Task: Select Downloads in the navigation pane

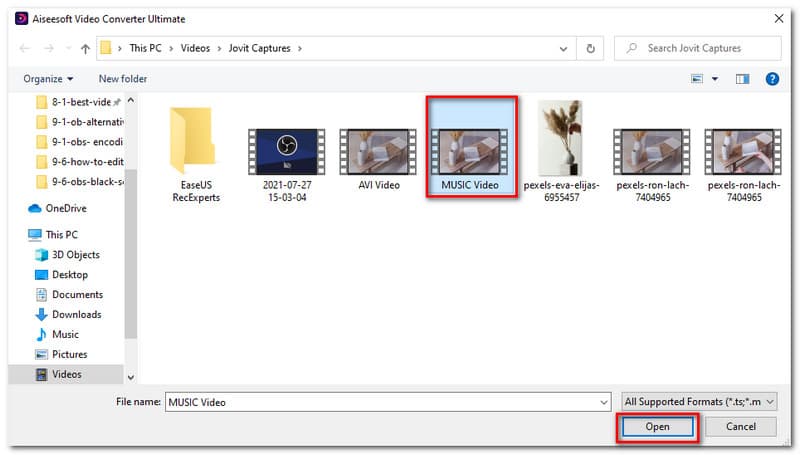Action: tap(77, 314)
